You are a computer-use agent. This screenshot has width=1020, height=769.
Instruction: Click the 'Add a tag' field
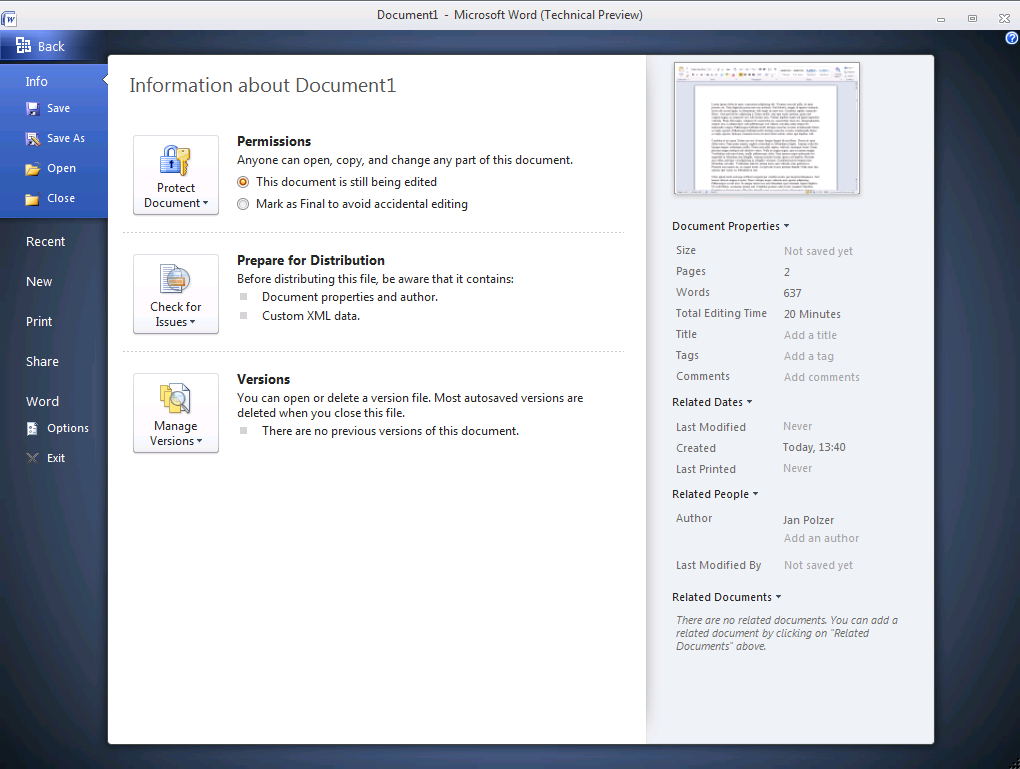coord(809,356)
